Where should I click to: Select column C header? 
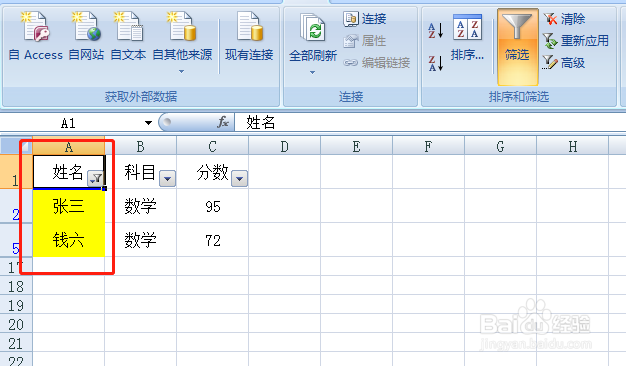(212, 146)
